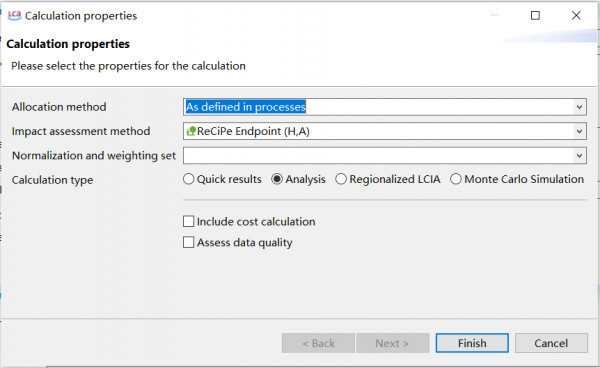Click the greyed-out Back button
The height and width of the screenshot is (368, 600).
point(318,343)
